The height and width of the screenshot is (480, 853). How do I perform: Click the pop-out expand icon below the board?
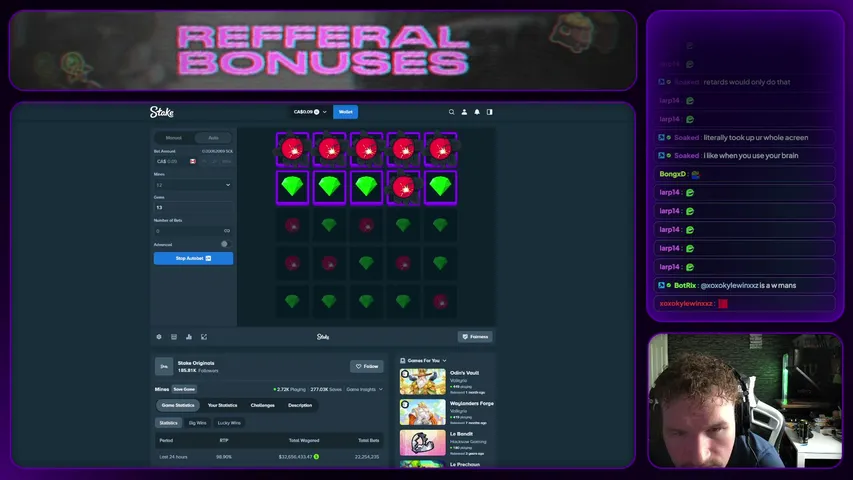[x=204, y=337]
